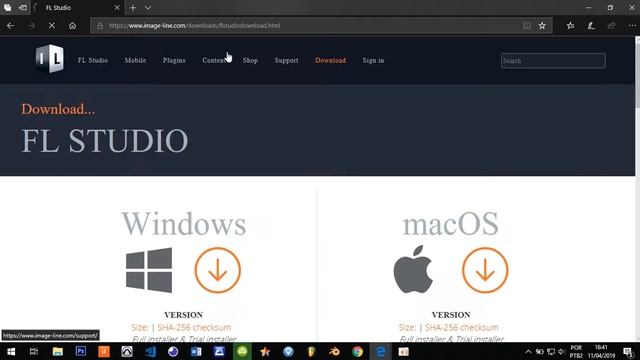This screenshot has width=640, height=360.
Task: Open Edge settings and more menu
Action: click(x=632, y=26)
